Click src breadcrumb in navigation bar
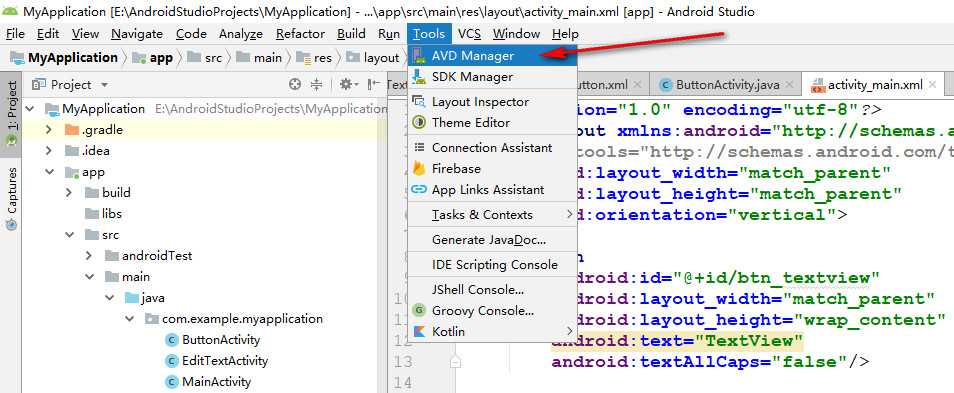 coord(205,58)
